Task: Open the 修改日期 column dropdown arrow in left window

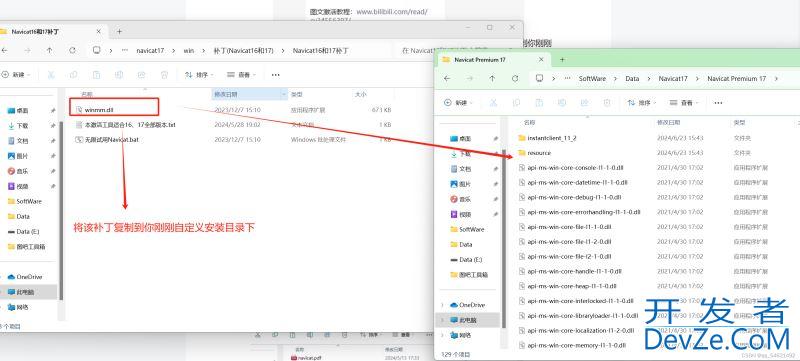Action: coord(284,94)
